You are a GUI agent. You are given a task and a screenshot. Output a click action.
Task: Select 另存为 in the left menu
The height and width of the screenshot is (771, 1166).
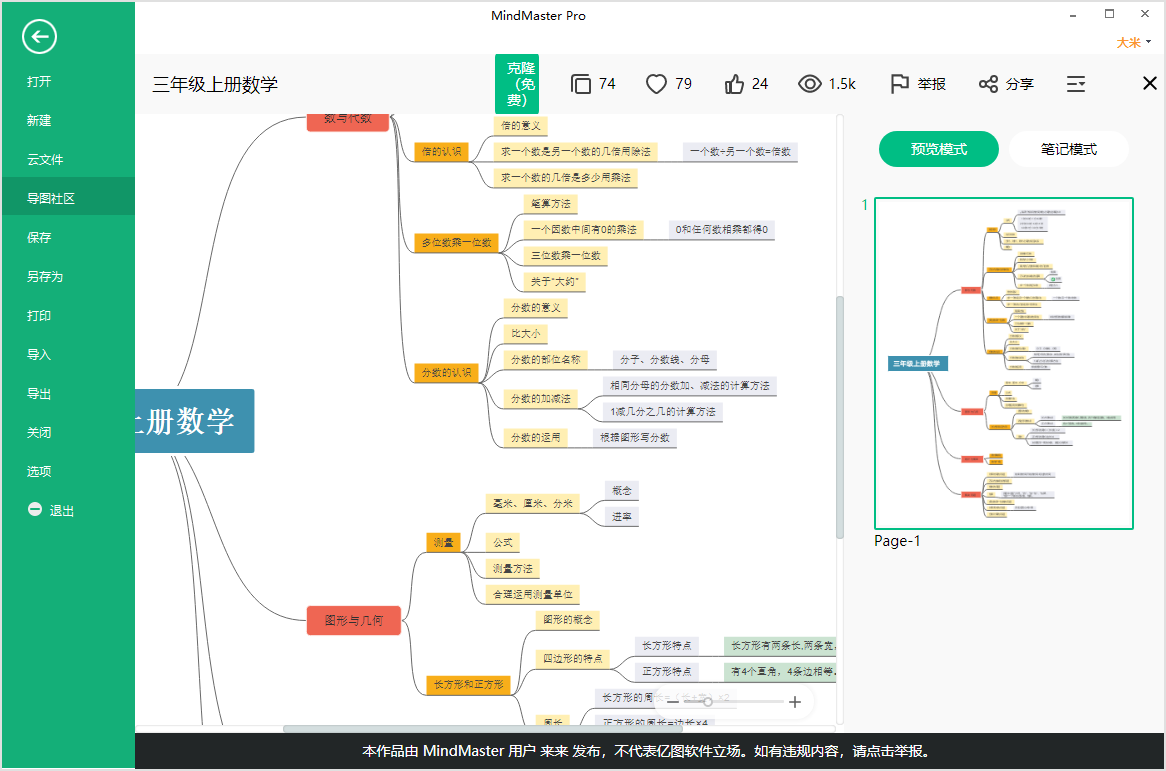68,277
